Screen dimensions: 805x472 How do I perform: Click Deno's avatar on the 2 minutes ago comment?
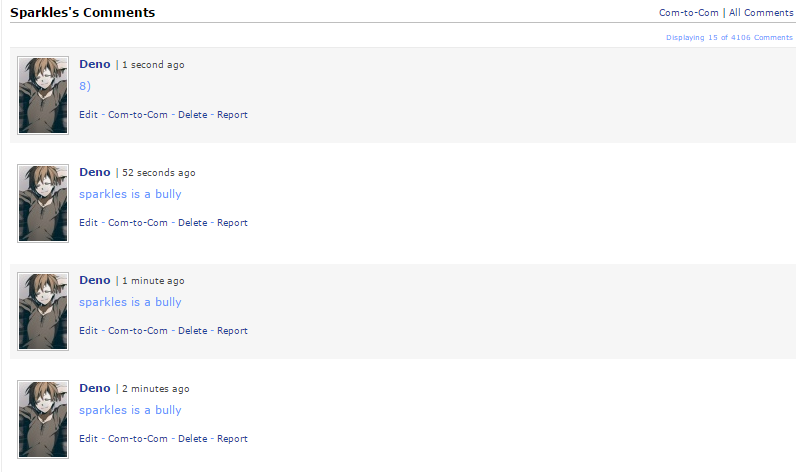[x=43, y=419]
